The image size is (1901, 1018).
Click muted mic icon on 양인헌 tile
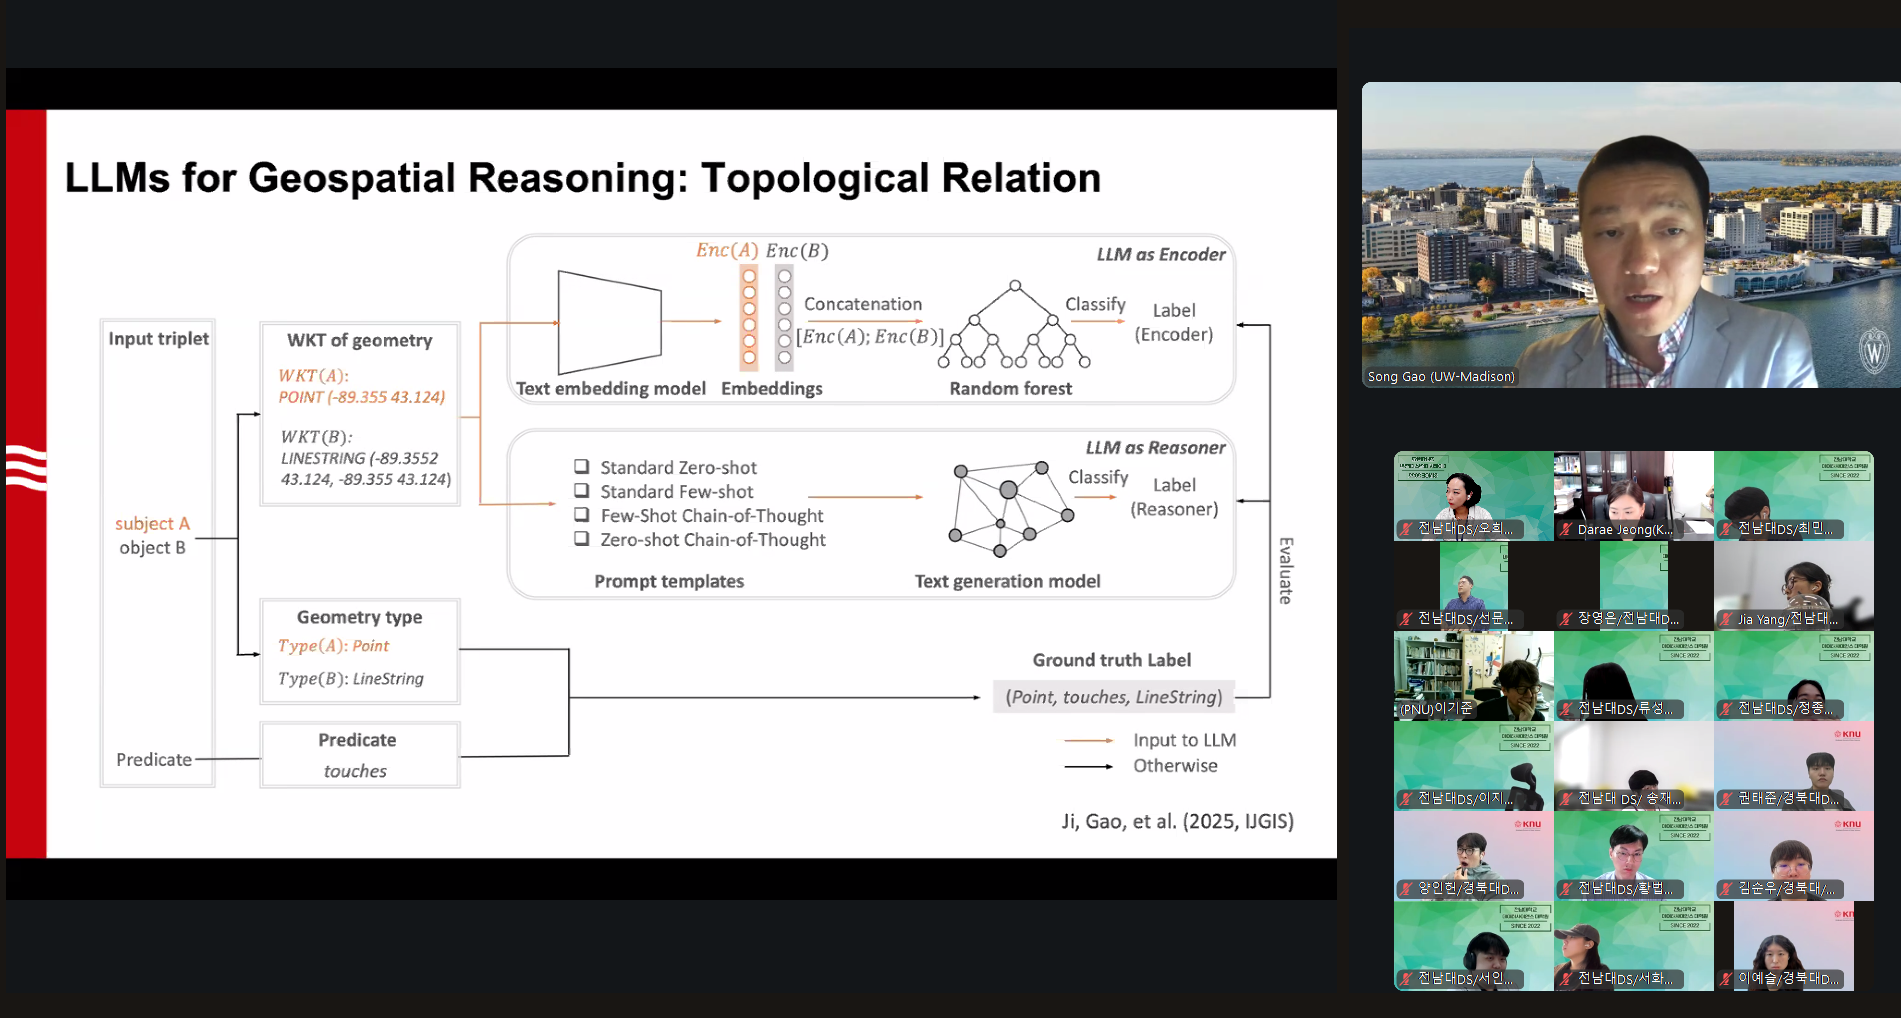click(1406, 889)
